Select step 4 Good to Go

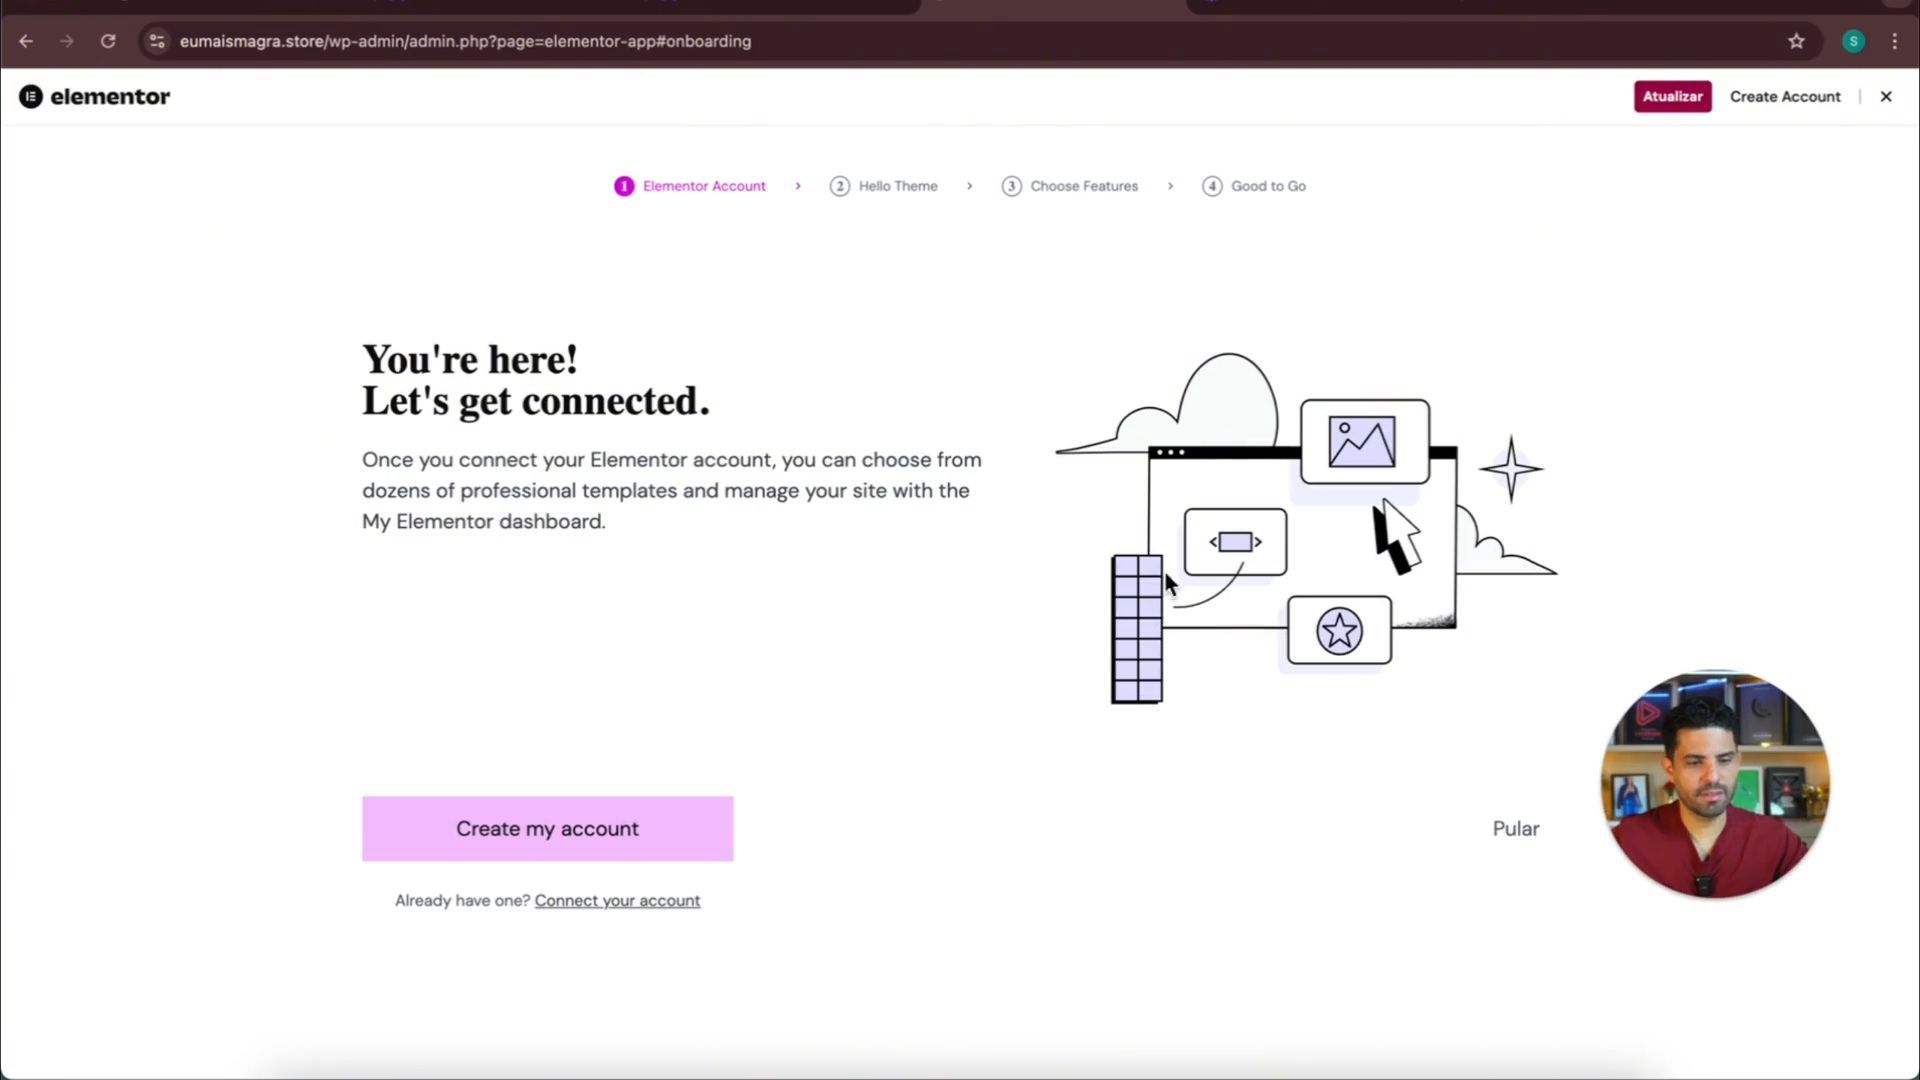[1254, 186]
